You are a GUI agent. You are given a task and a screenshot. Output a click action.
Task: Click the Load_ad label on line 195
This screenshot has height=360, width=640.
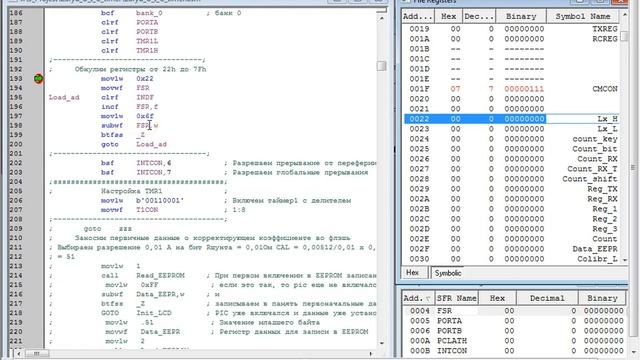point(64,97)
